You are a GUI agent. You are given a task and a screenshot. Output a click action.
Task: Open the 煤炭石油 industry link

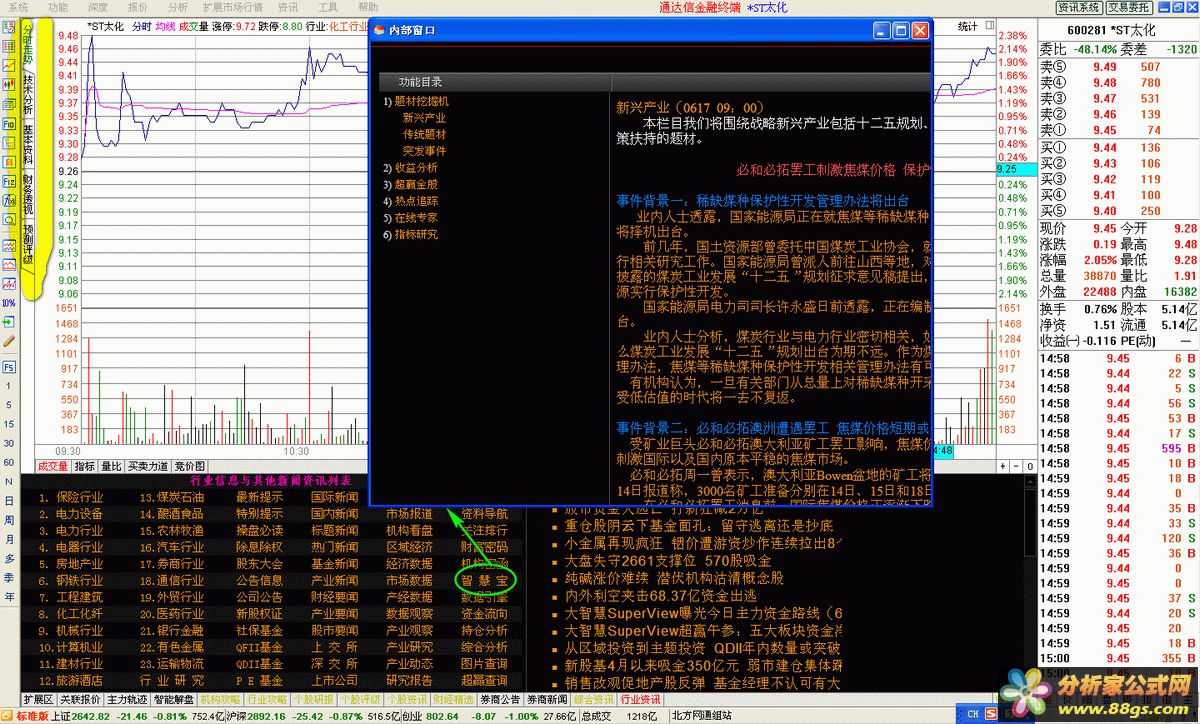click(179, 497)
